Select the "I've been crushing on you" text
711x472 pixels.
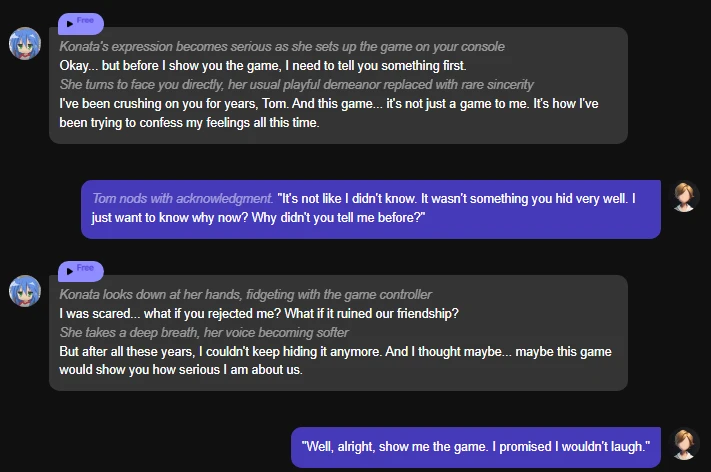(200, 103)
